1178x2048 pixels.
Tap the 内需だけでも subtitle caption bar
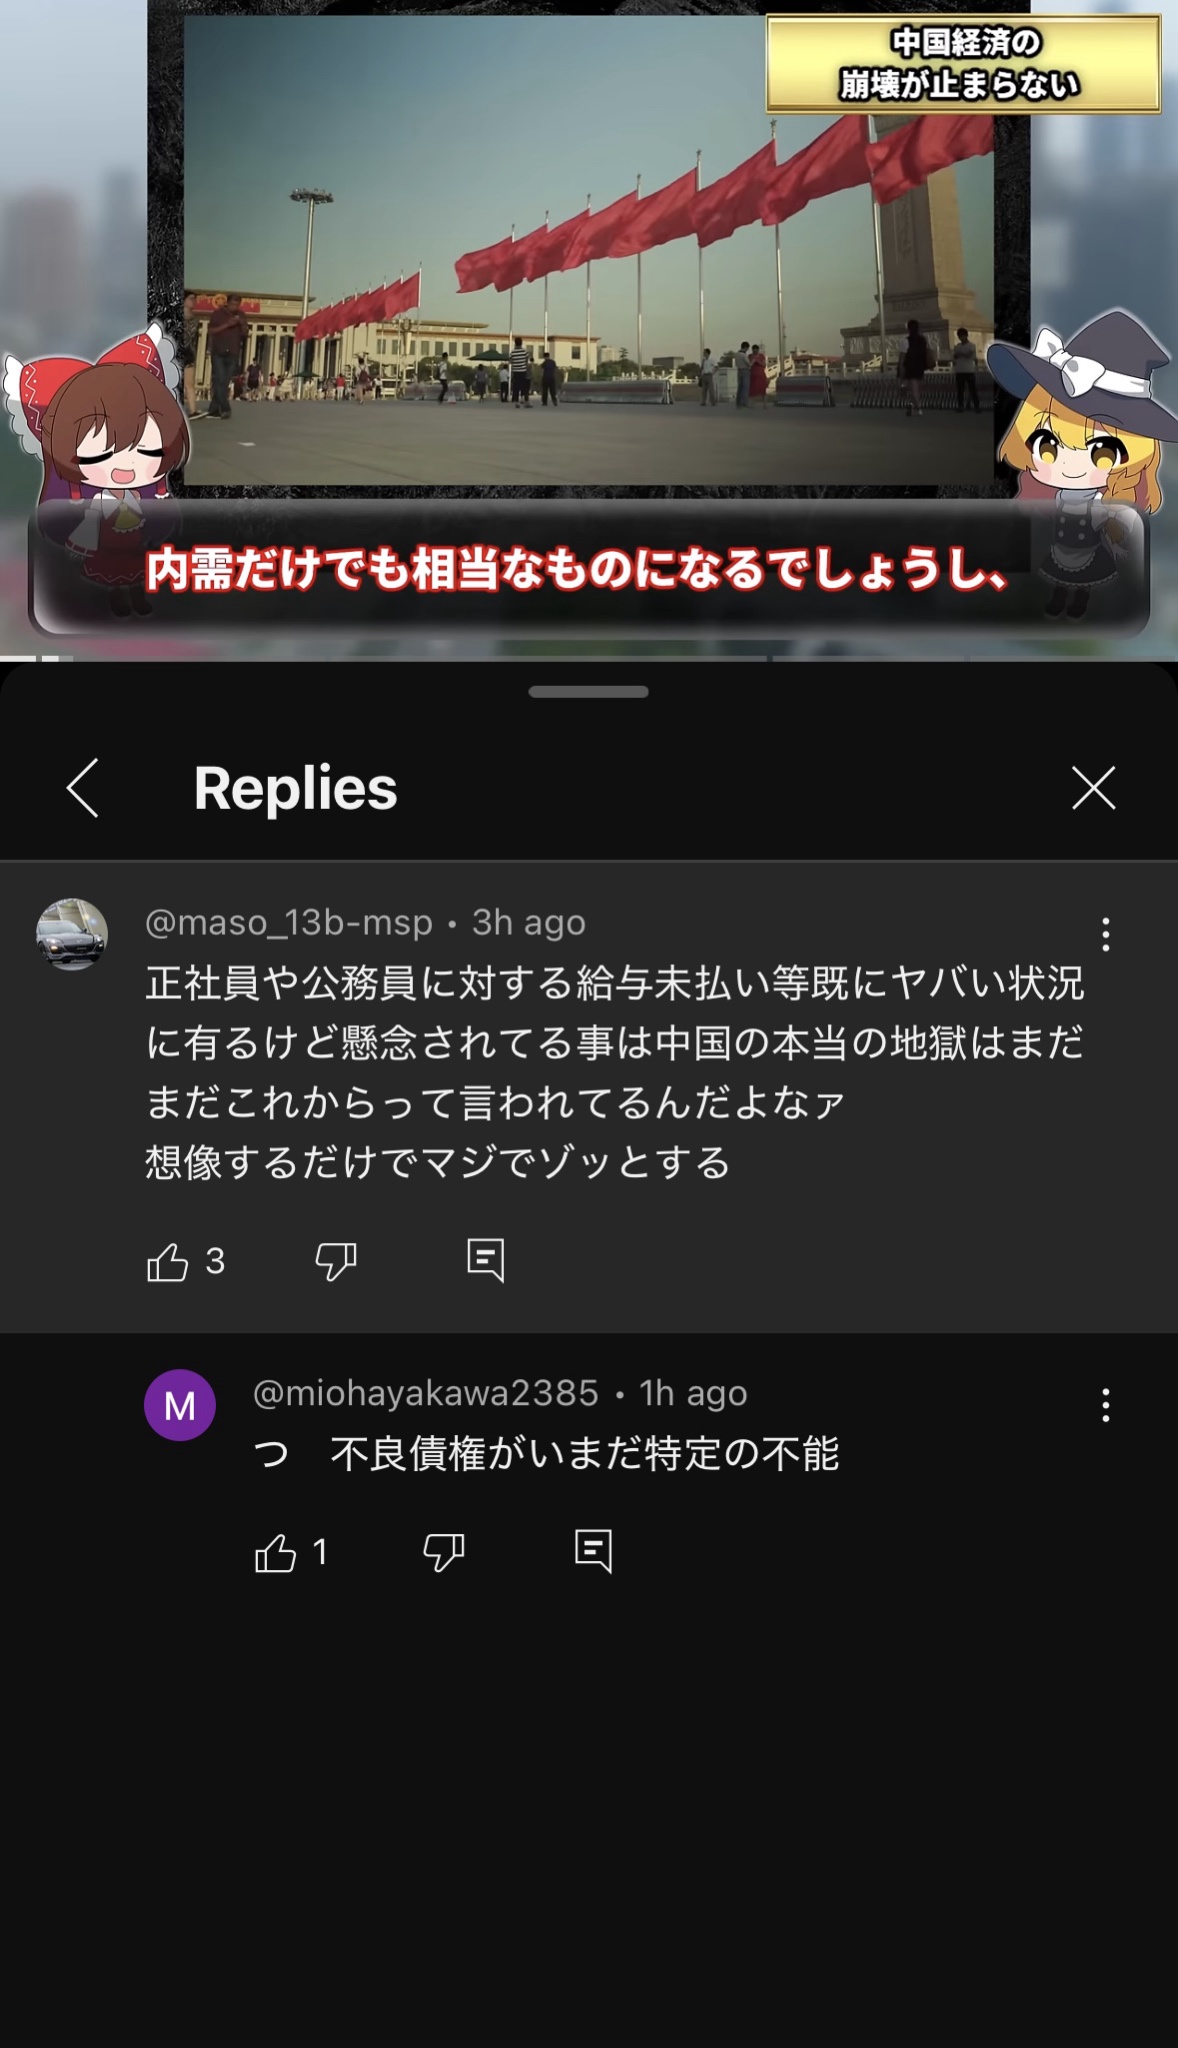[589, 570]
